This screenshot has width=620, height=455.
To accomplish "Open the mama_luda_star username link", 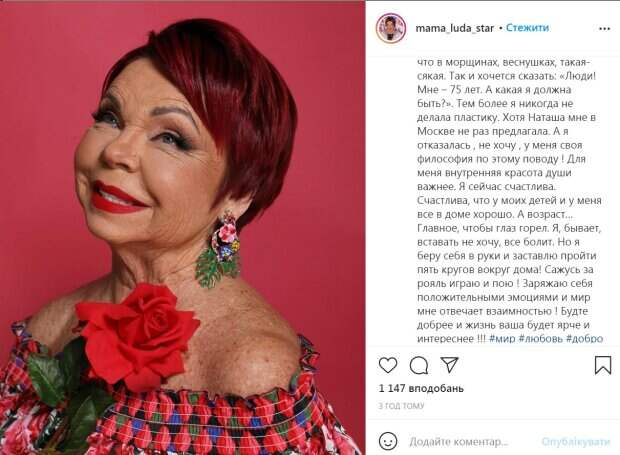I will tap(455, 28).
